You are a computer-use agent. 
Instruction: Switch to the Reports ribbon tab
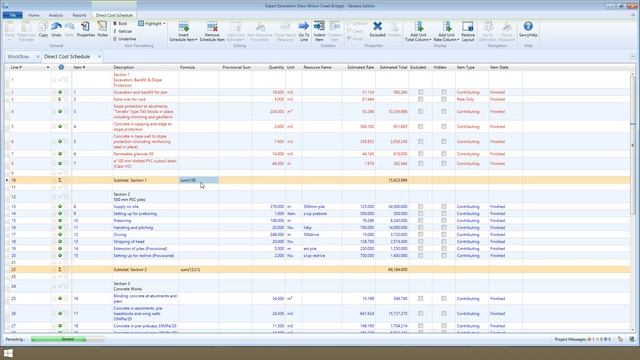click(80, 15)
